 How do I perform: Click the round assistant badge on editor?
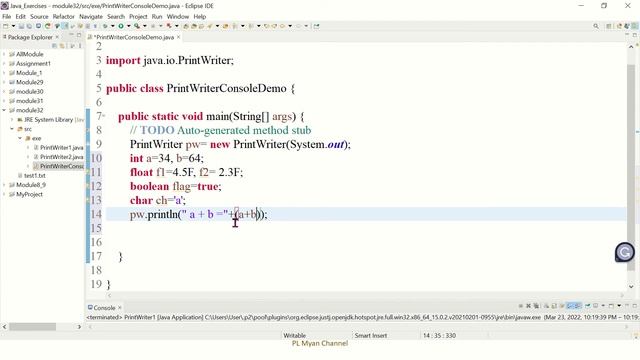pos(624,253)
